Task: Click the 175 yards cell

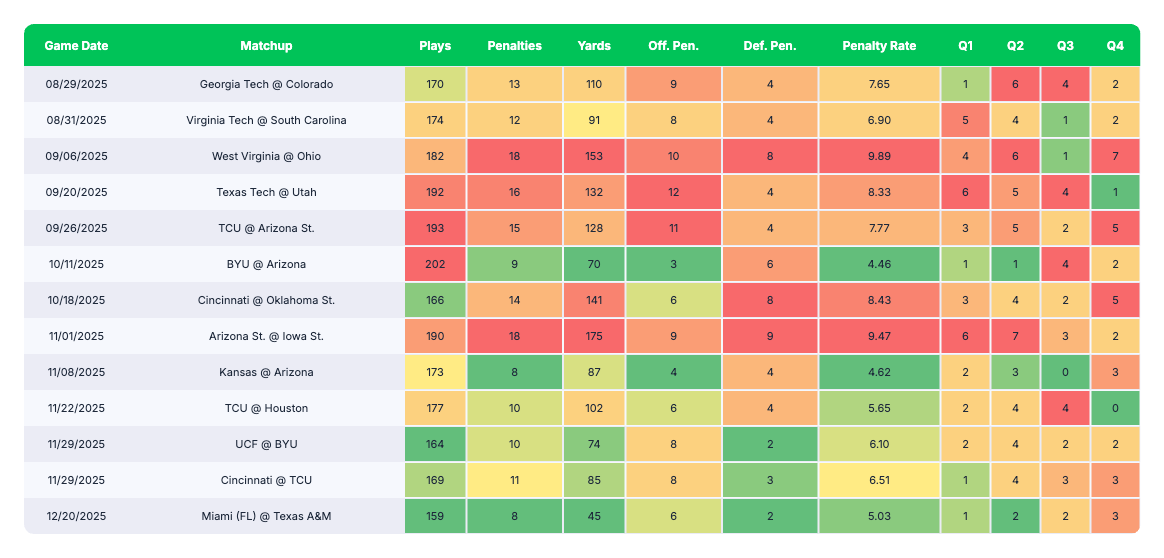Action: point(594,336)
